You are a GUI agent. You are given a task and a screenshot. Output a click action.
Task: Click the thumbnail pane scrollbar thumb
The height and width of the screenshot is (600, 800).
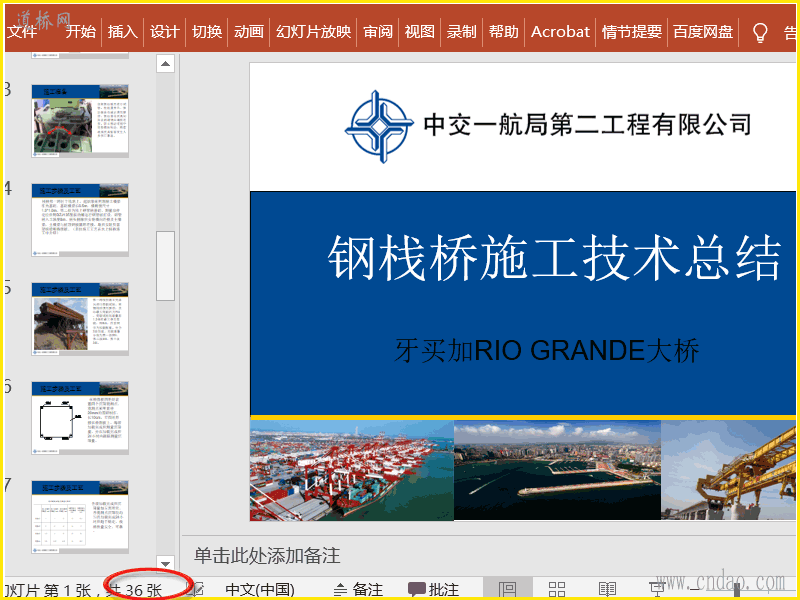pyautogui.click(x=165, y=266)
